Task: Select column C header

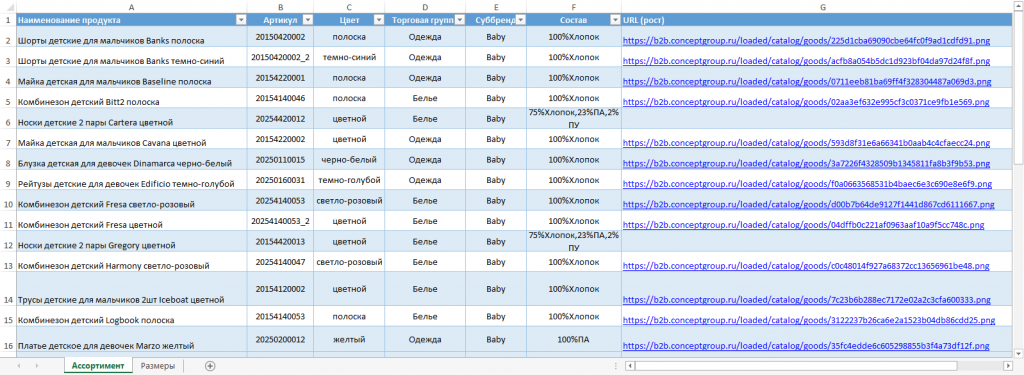Action: [349, 7]
